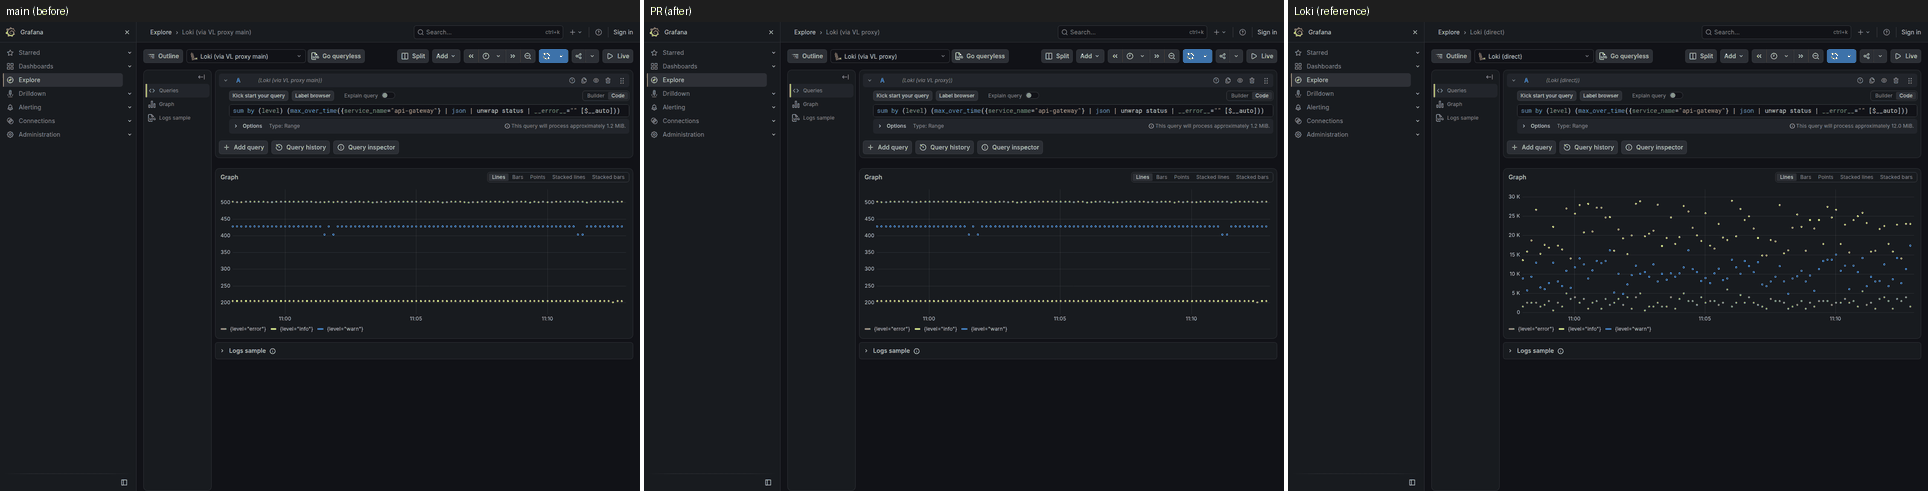Open Alerting in PR (after) sidebar

click(x=674, y=107)
